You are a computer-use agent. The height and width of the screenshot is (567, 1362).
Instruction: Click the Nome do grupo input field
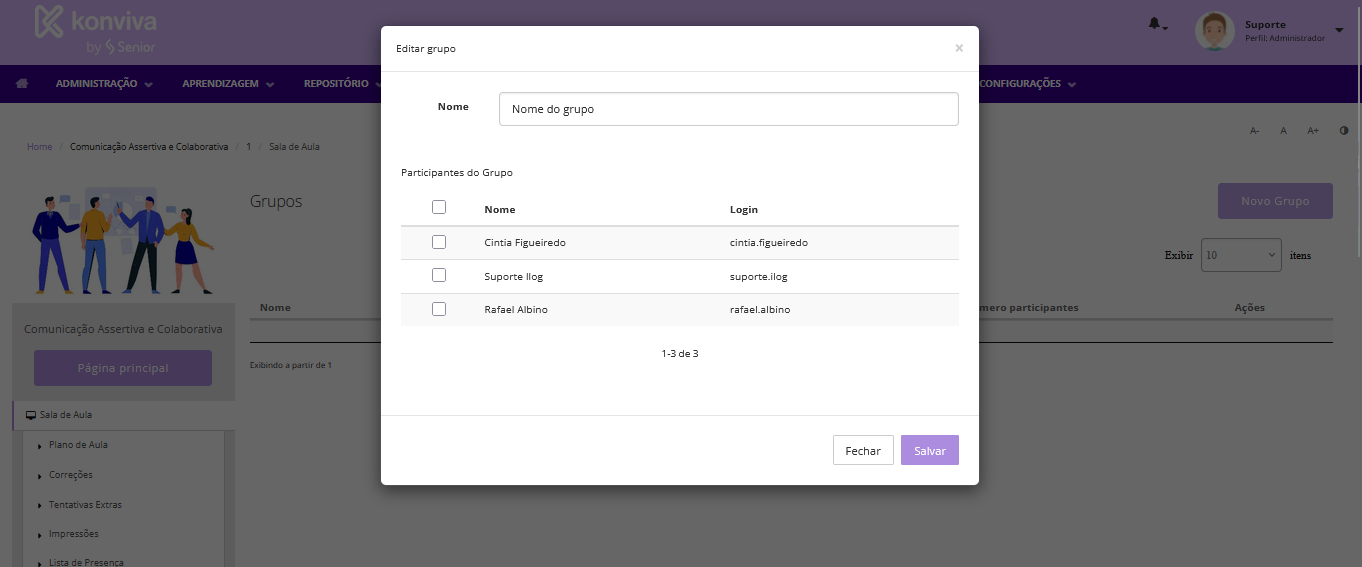click(x=728, y=109)
